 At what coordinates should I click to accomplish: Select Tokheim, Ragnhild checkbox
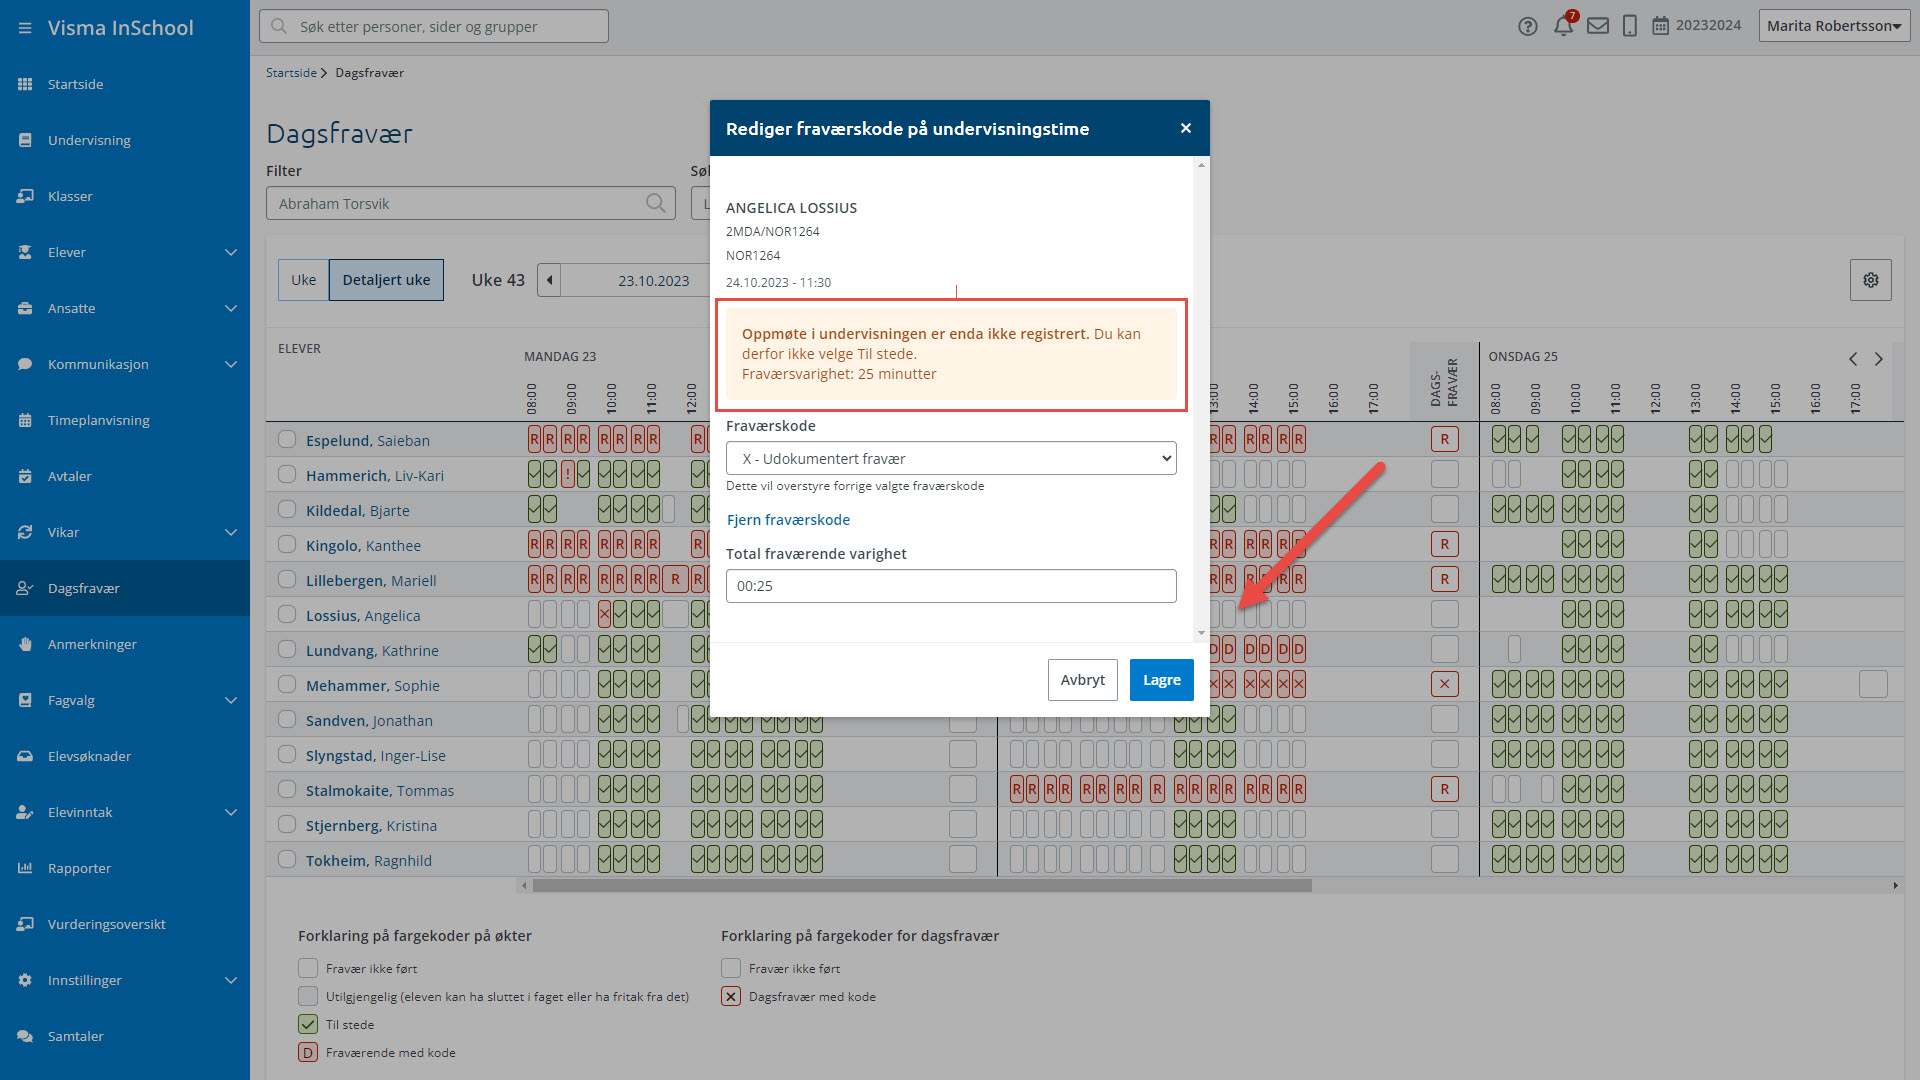(287, 859)
